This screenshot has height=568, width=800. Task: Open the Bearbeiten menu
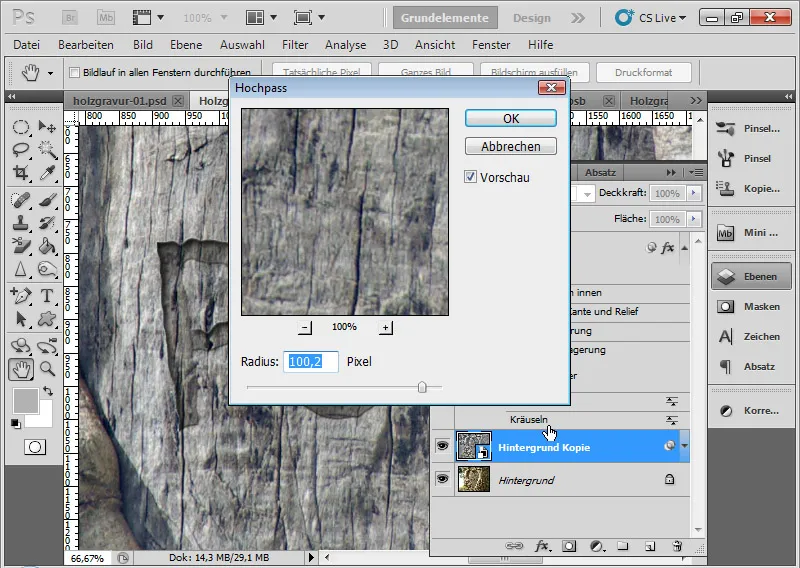click(86, 45)
